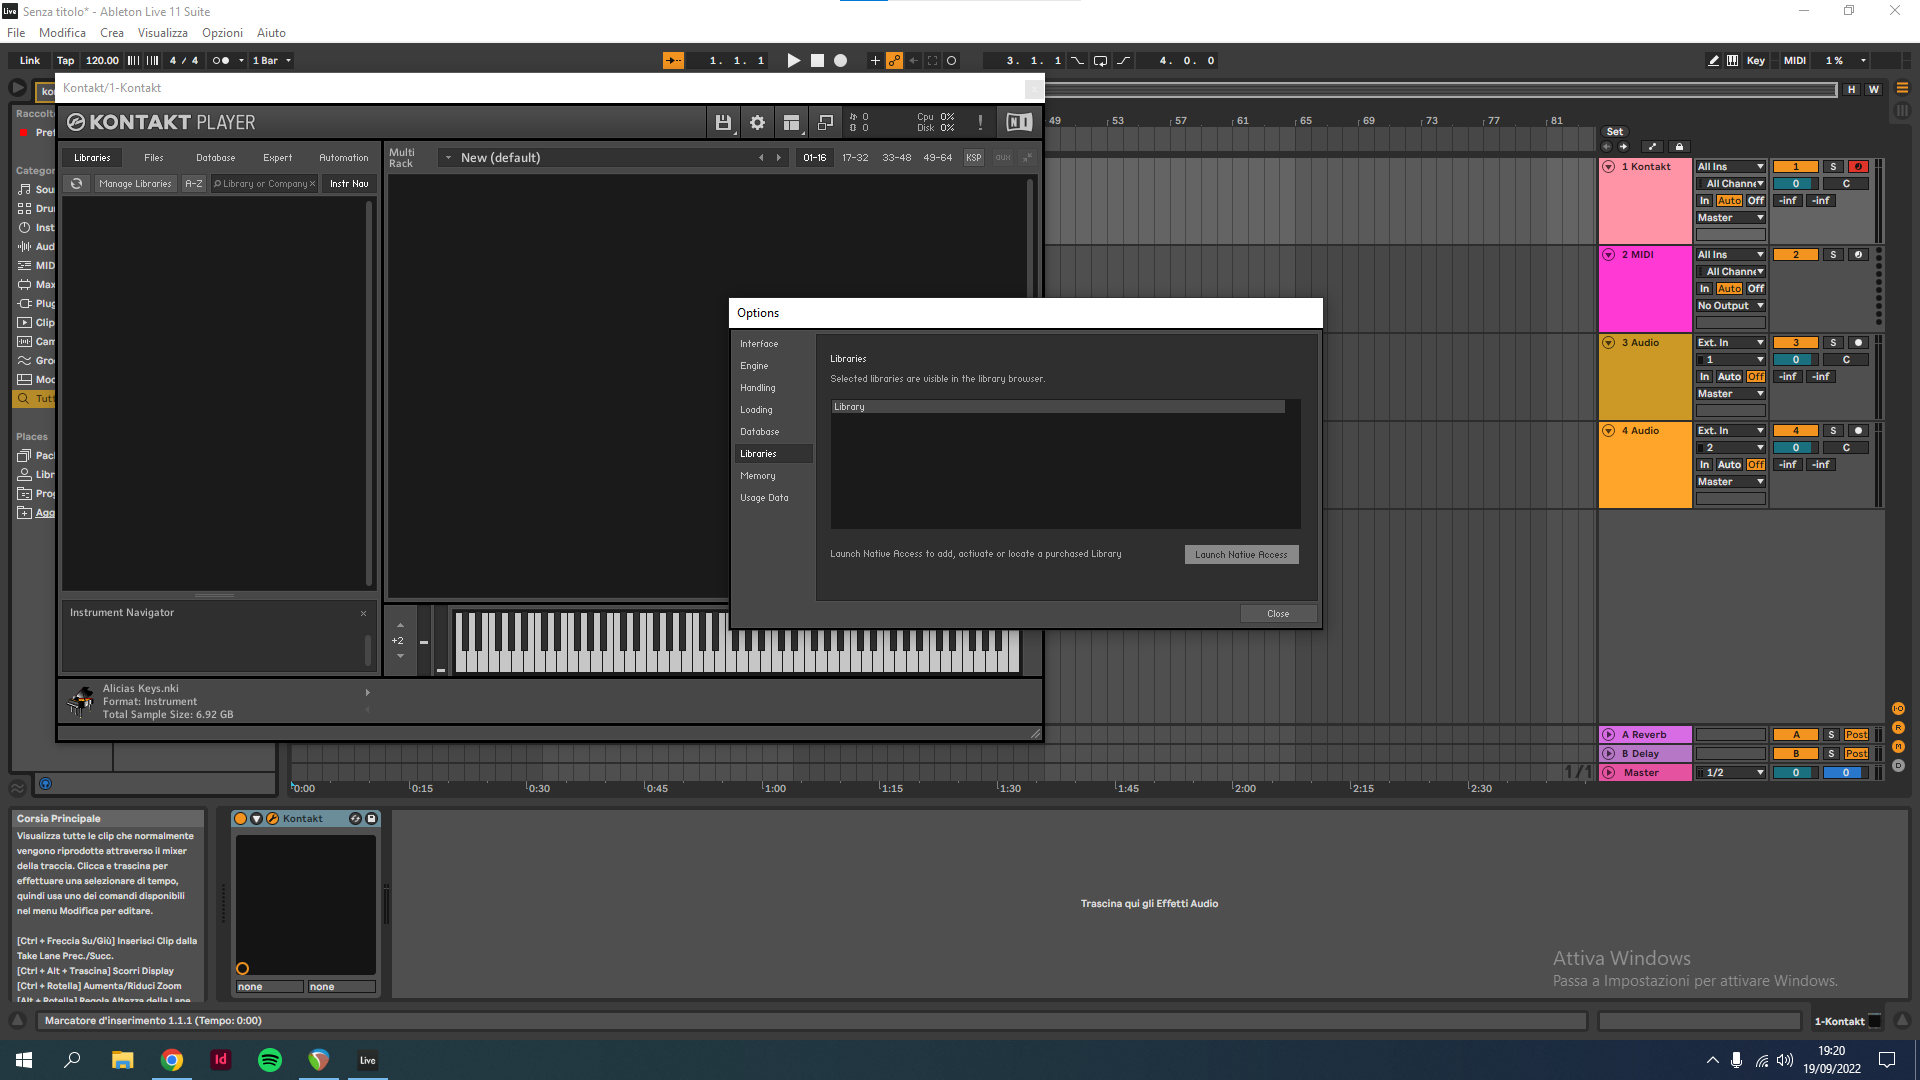Open Kontakt options gear icon
Image resolution: width=1920 pixels, height=1080 pixels.
tap(757, 123)
